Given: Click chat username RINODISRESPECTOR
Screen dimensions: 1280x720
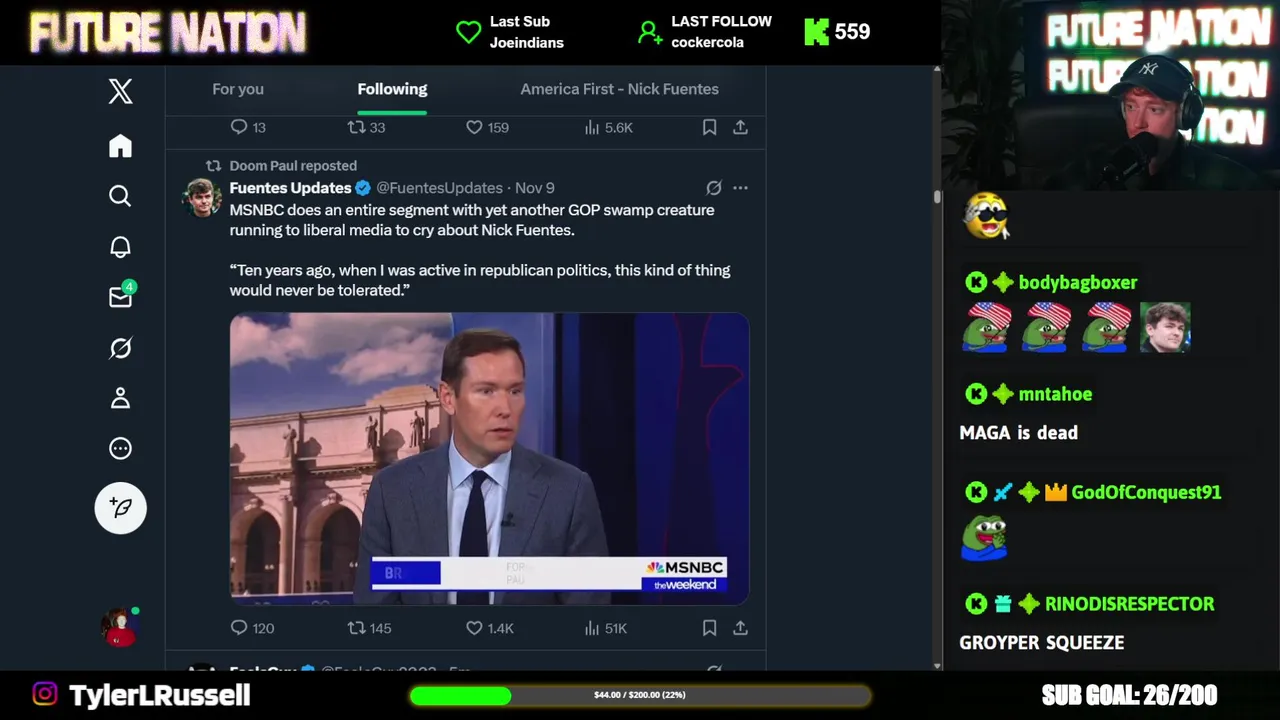Looking at the screenshot, I should (1130, 604).
